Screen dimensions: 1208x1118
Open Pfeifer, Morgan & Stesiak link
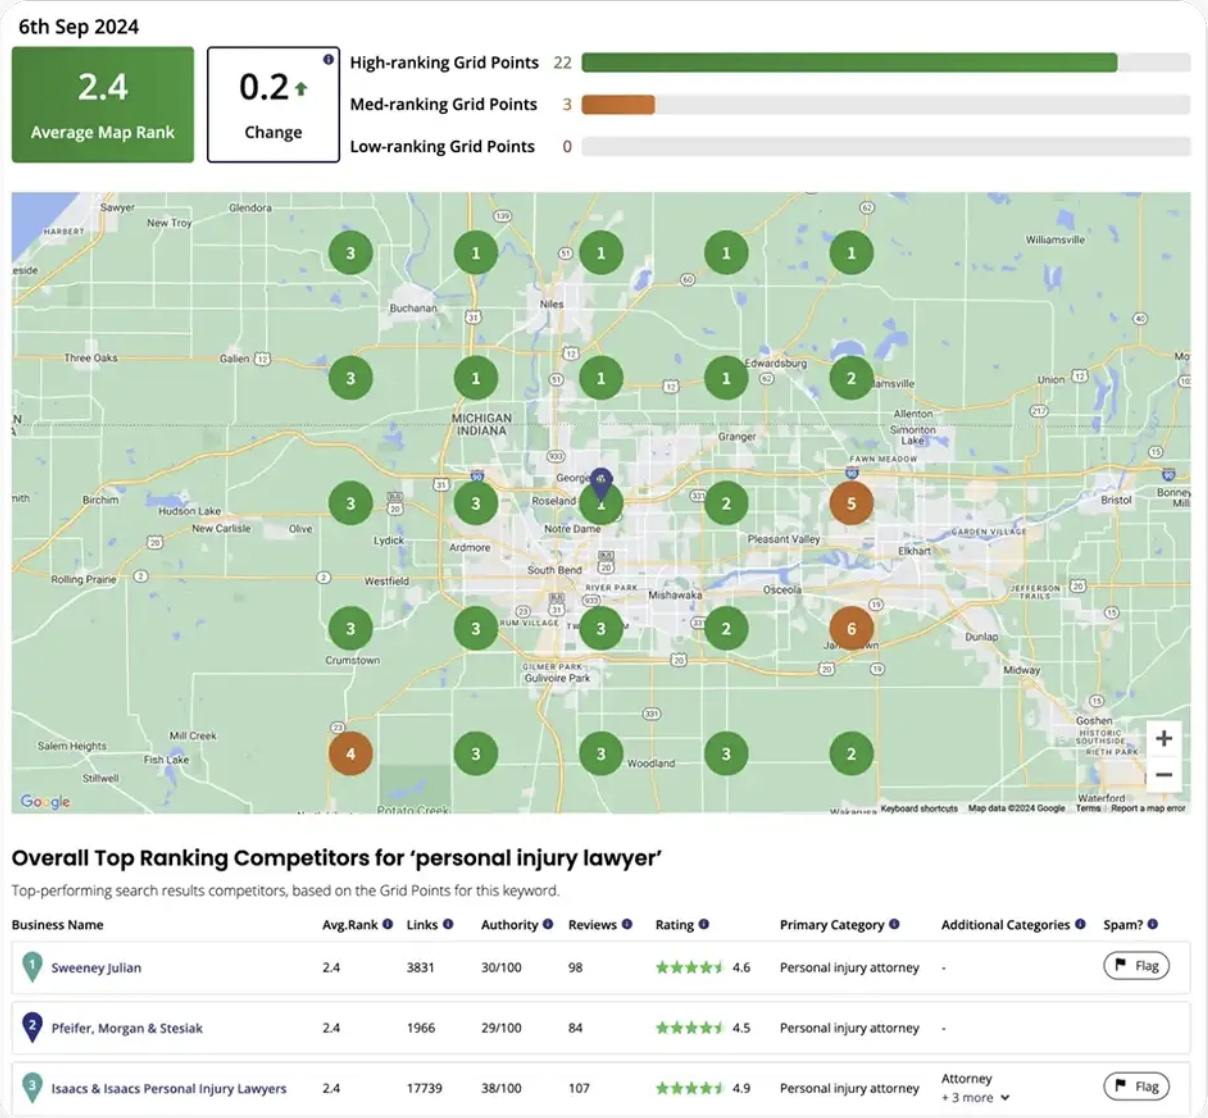pos(127,1028)
